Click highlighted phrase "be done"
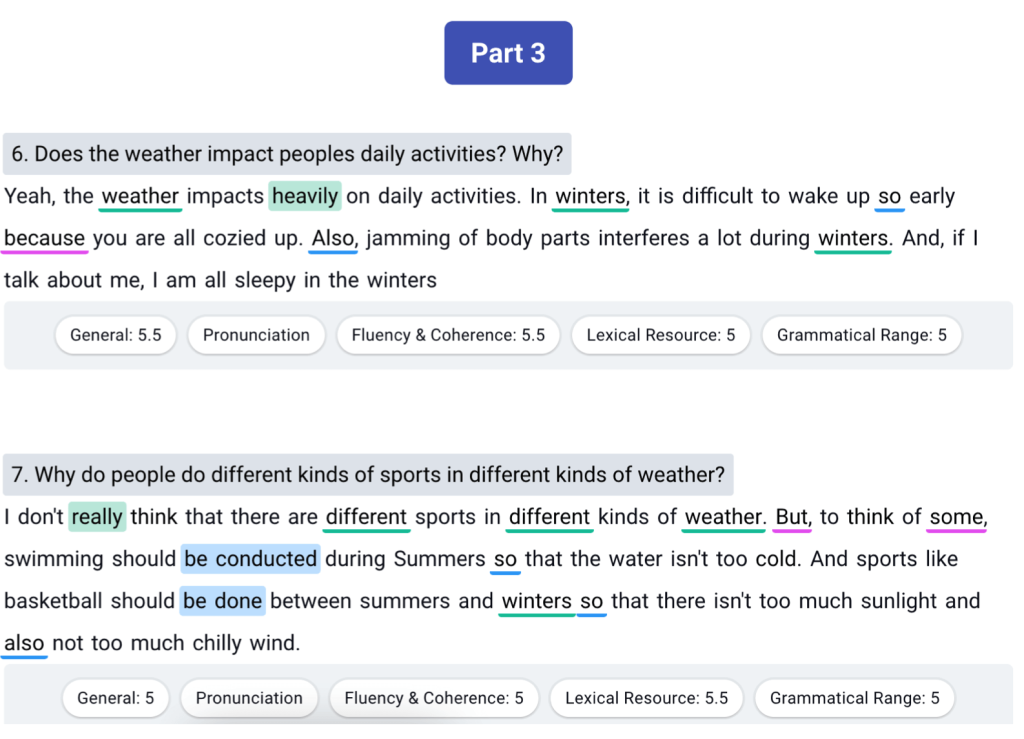The width and height of the screenshot is (1024, 739). [223, 601]
